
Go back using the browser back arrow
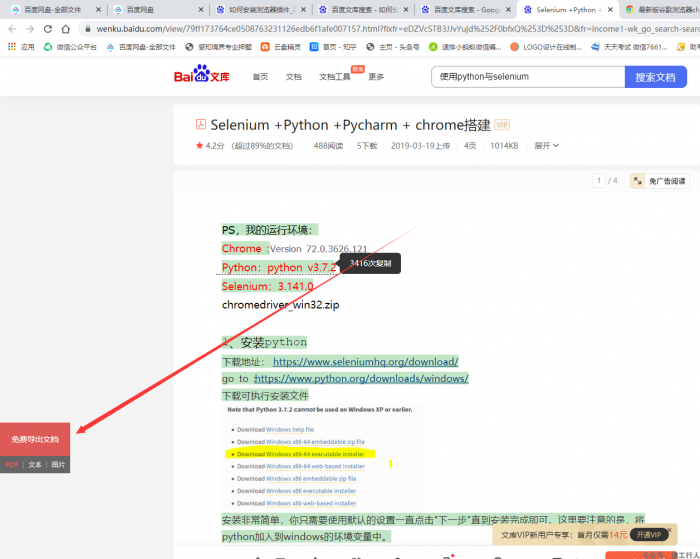12,29
